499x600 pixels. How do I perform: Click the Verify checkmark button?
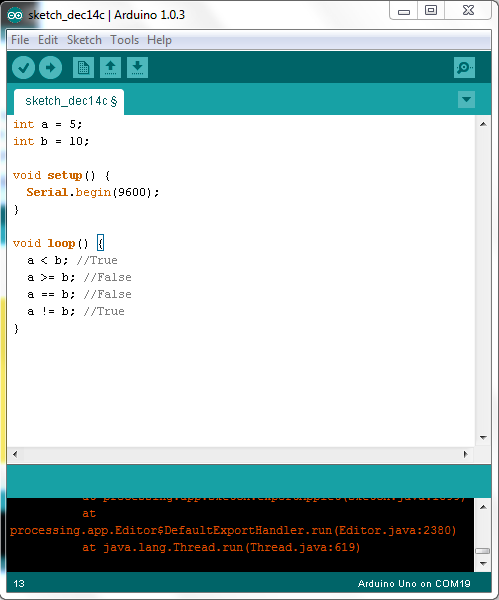(23, 68)
